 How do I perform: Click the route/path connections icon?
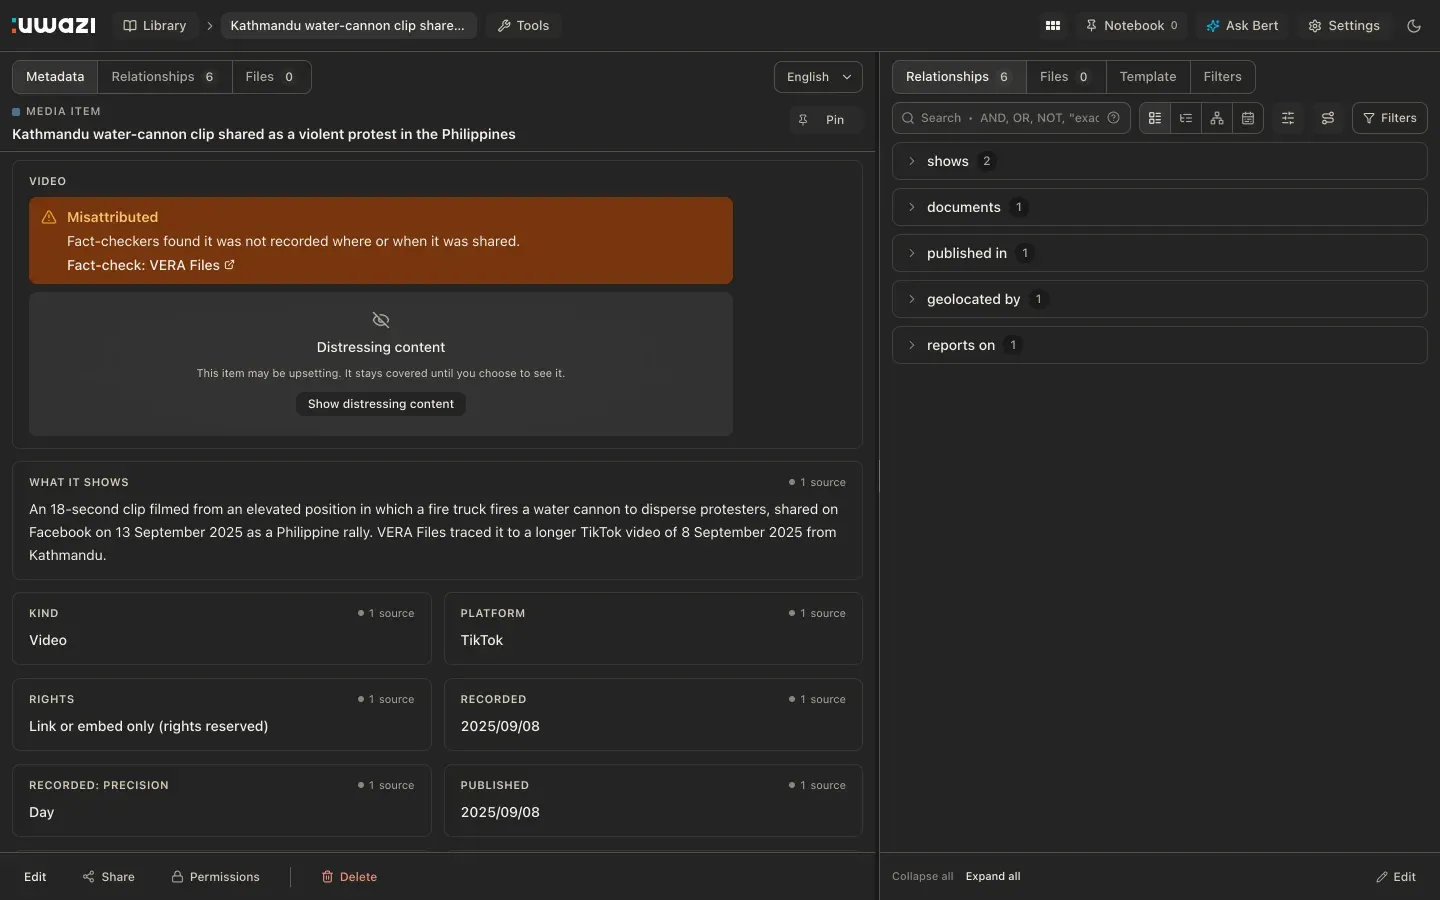pyautogui.click(x=1328, y=118)
